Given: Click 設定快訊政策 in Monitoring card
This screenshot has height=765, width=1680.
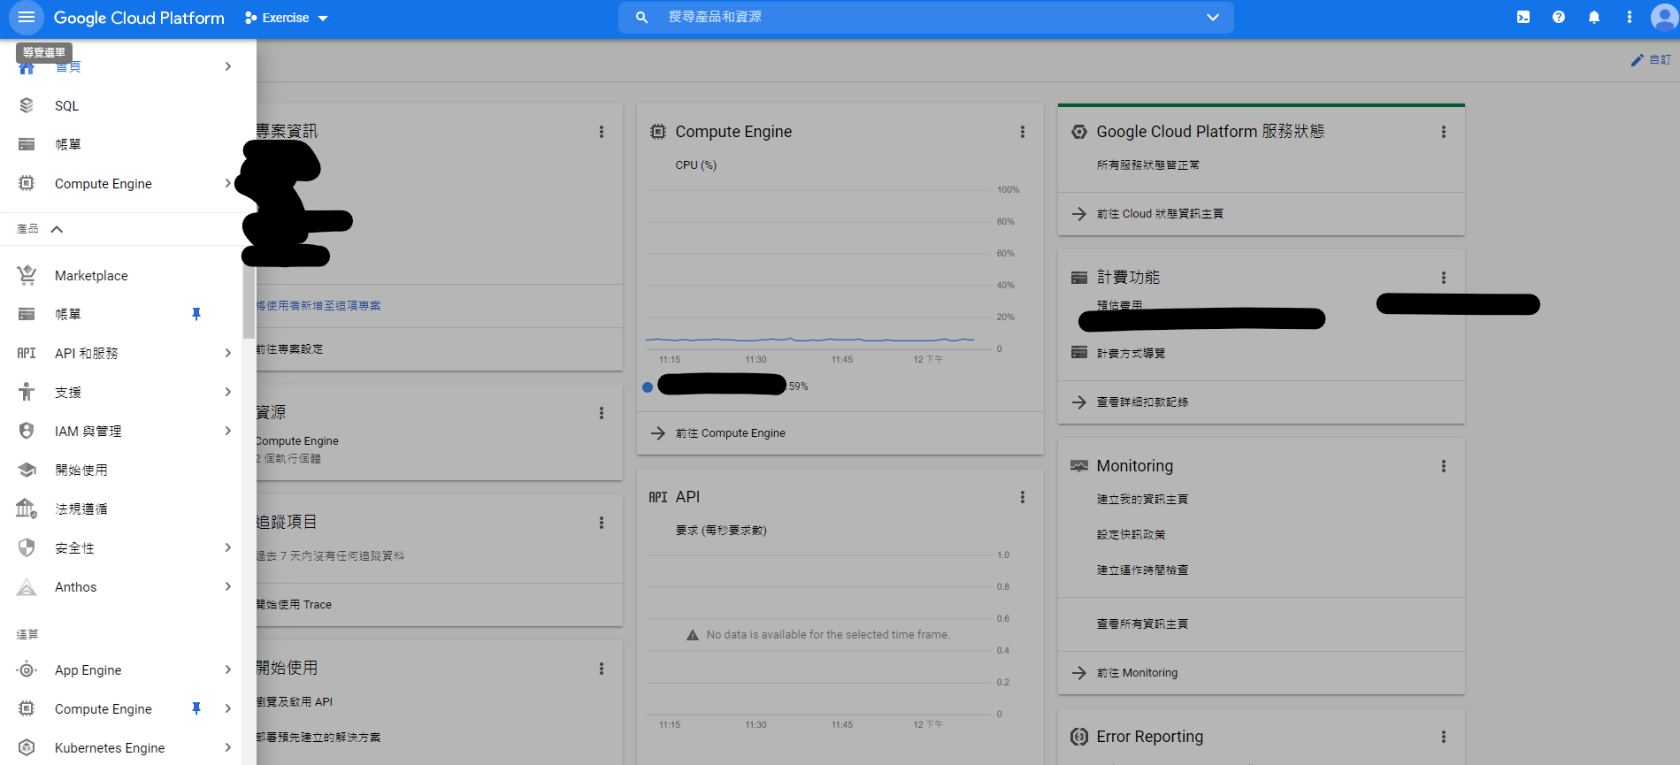Looking at the screenshot, I should pyautogui.click(x=1131, y=535).
